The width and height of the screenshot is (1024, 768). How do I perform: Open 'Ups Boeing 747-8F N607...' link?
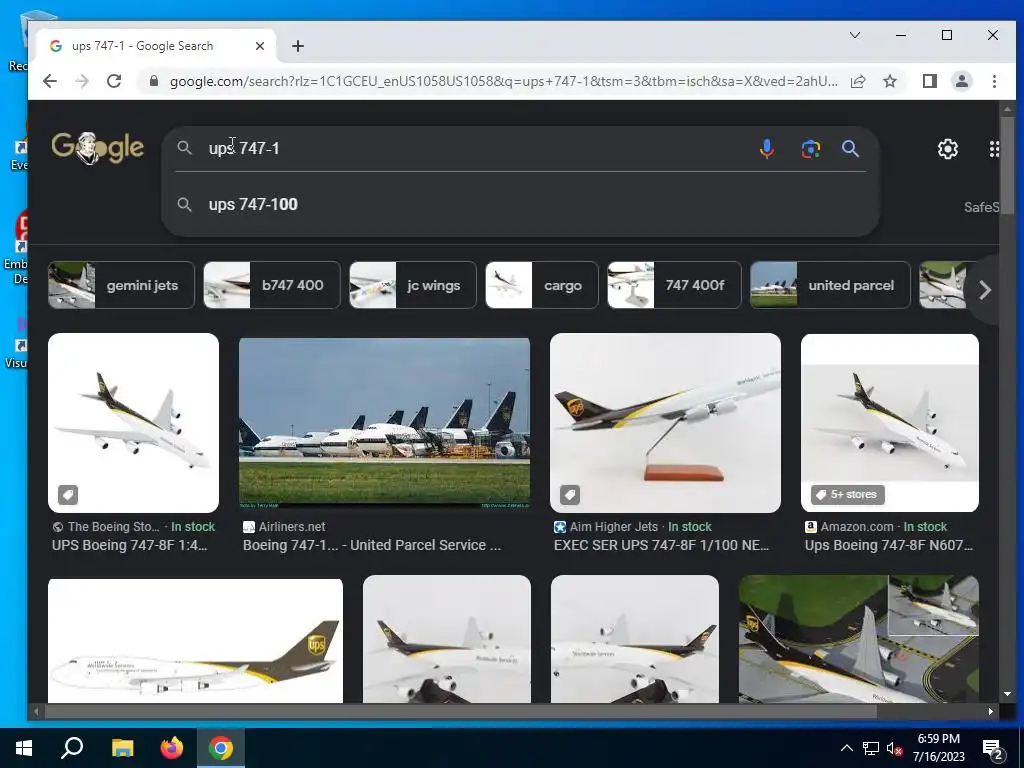pyautogui.click(x=888, y=545)
